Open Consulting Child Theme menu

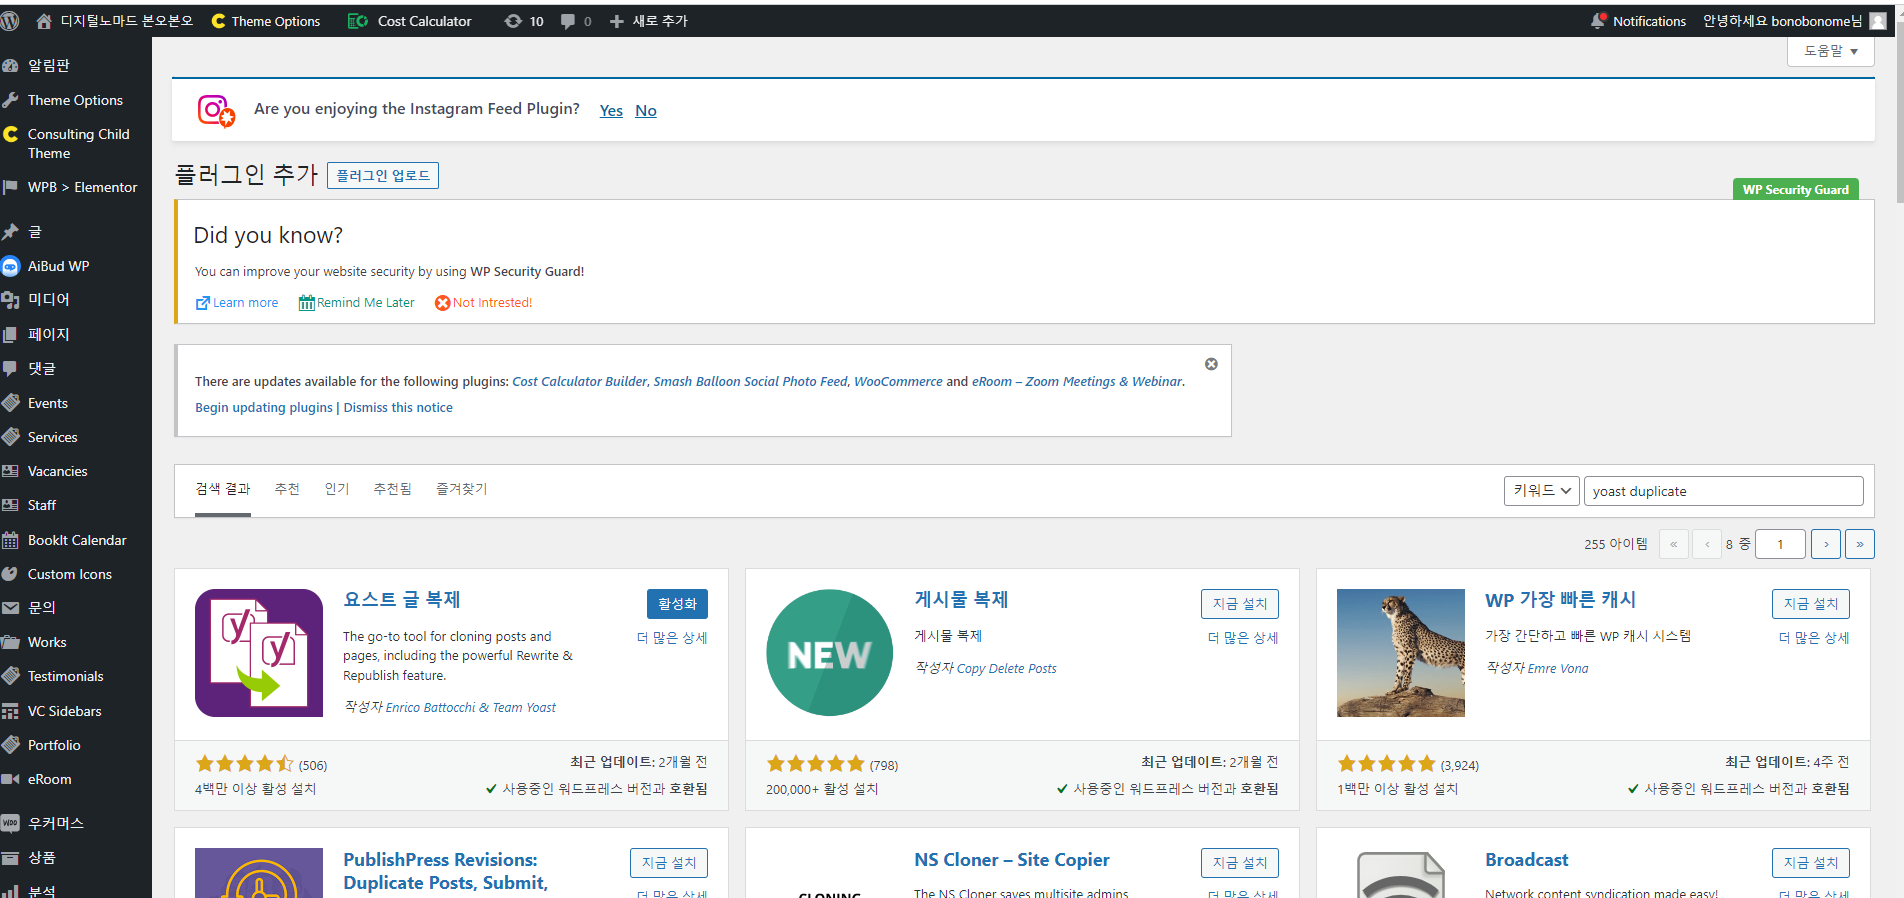coord(78,143)
